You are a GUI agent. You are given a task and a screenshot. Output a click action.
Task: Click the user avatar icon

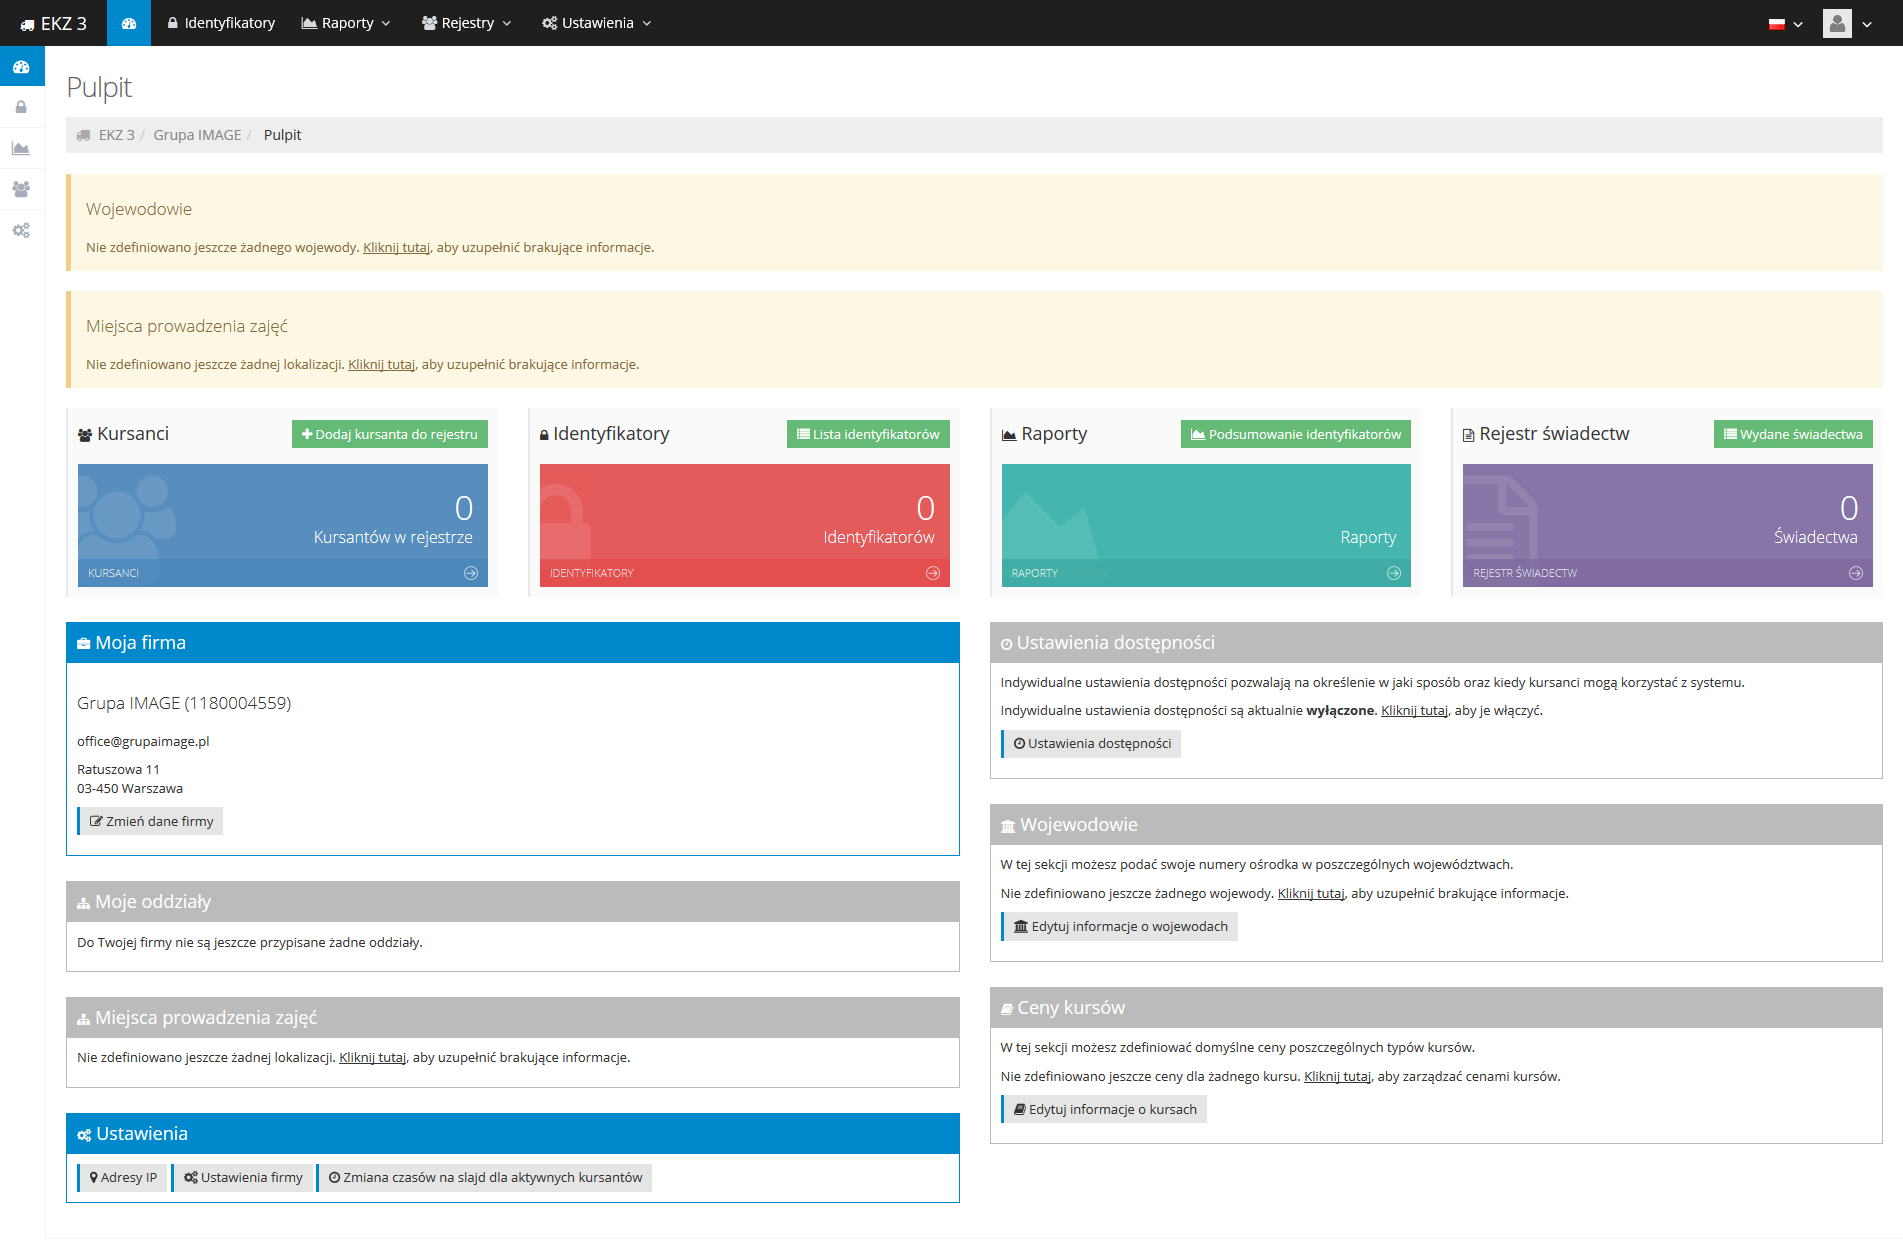click(x=1837, y=23)
